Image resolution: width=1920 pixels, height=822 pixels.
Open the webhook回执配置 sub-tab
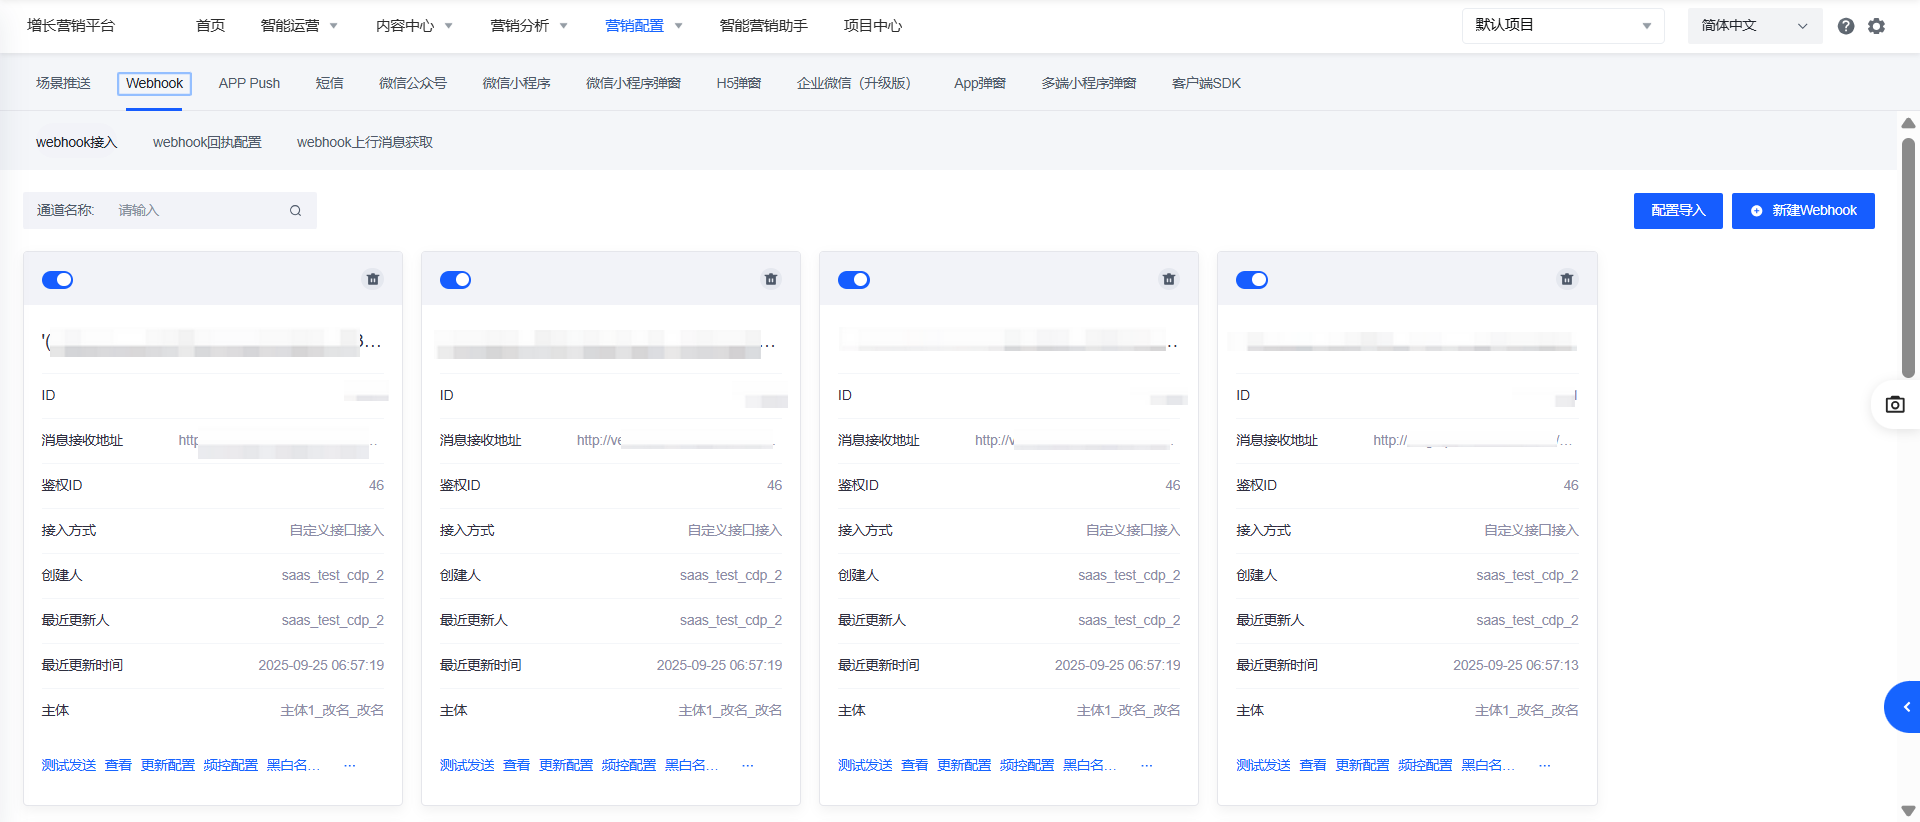click(x=207, y=142)
